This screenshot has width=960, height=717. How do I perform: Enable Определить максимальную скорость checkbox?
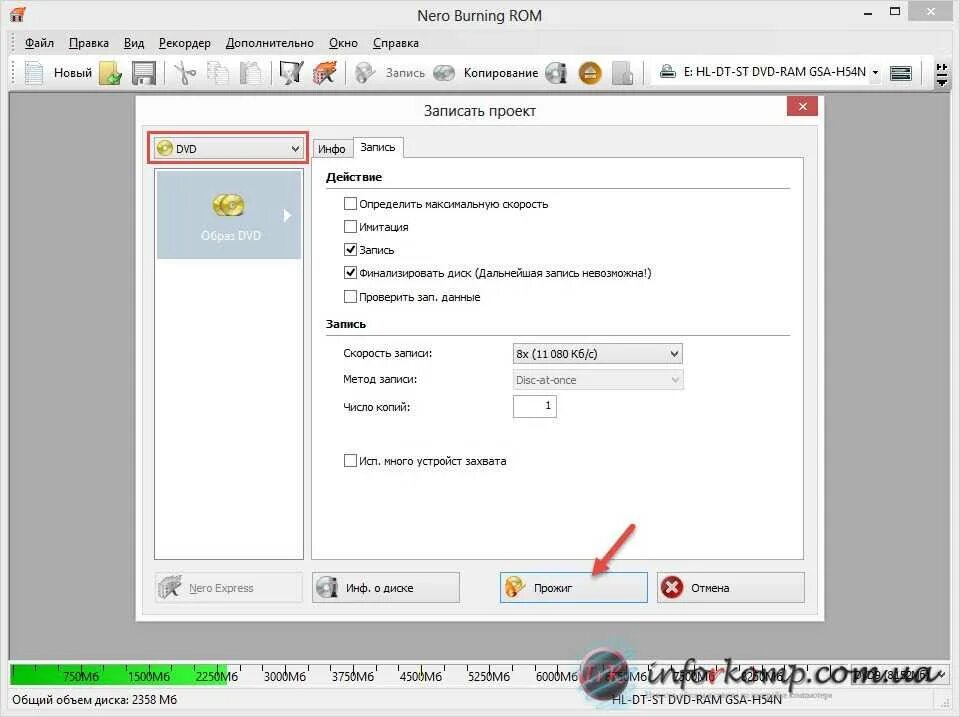tap(350, 203)
